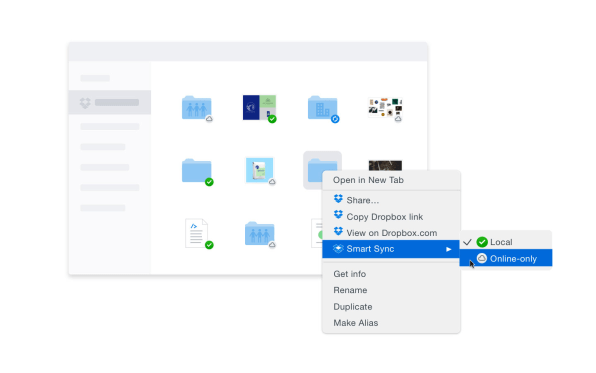Click the Smart Sync submenu arrow
Screen dimensions: 596x373
tap(449, 249)
